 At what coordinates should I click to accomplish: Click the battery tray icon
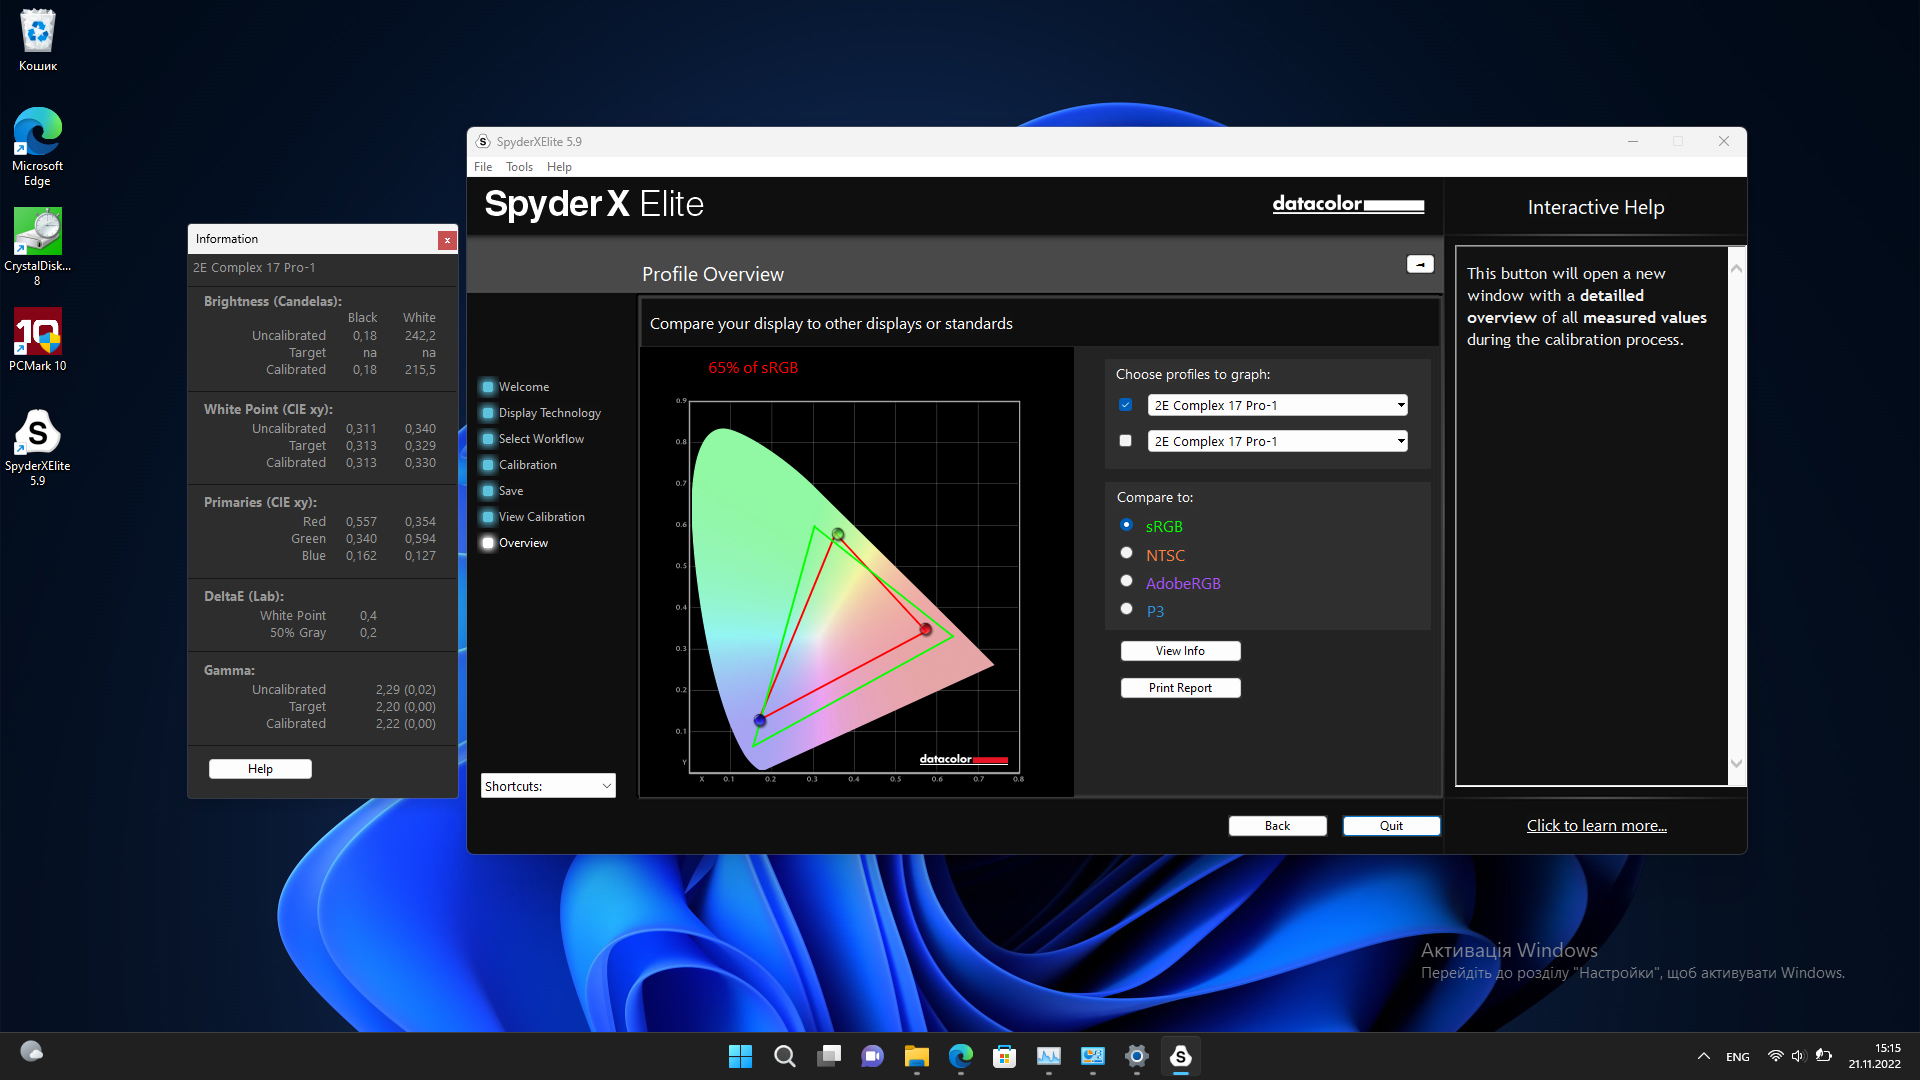[1823, 1056]
